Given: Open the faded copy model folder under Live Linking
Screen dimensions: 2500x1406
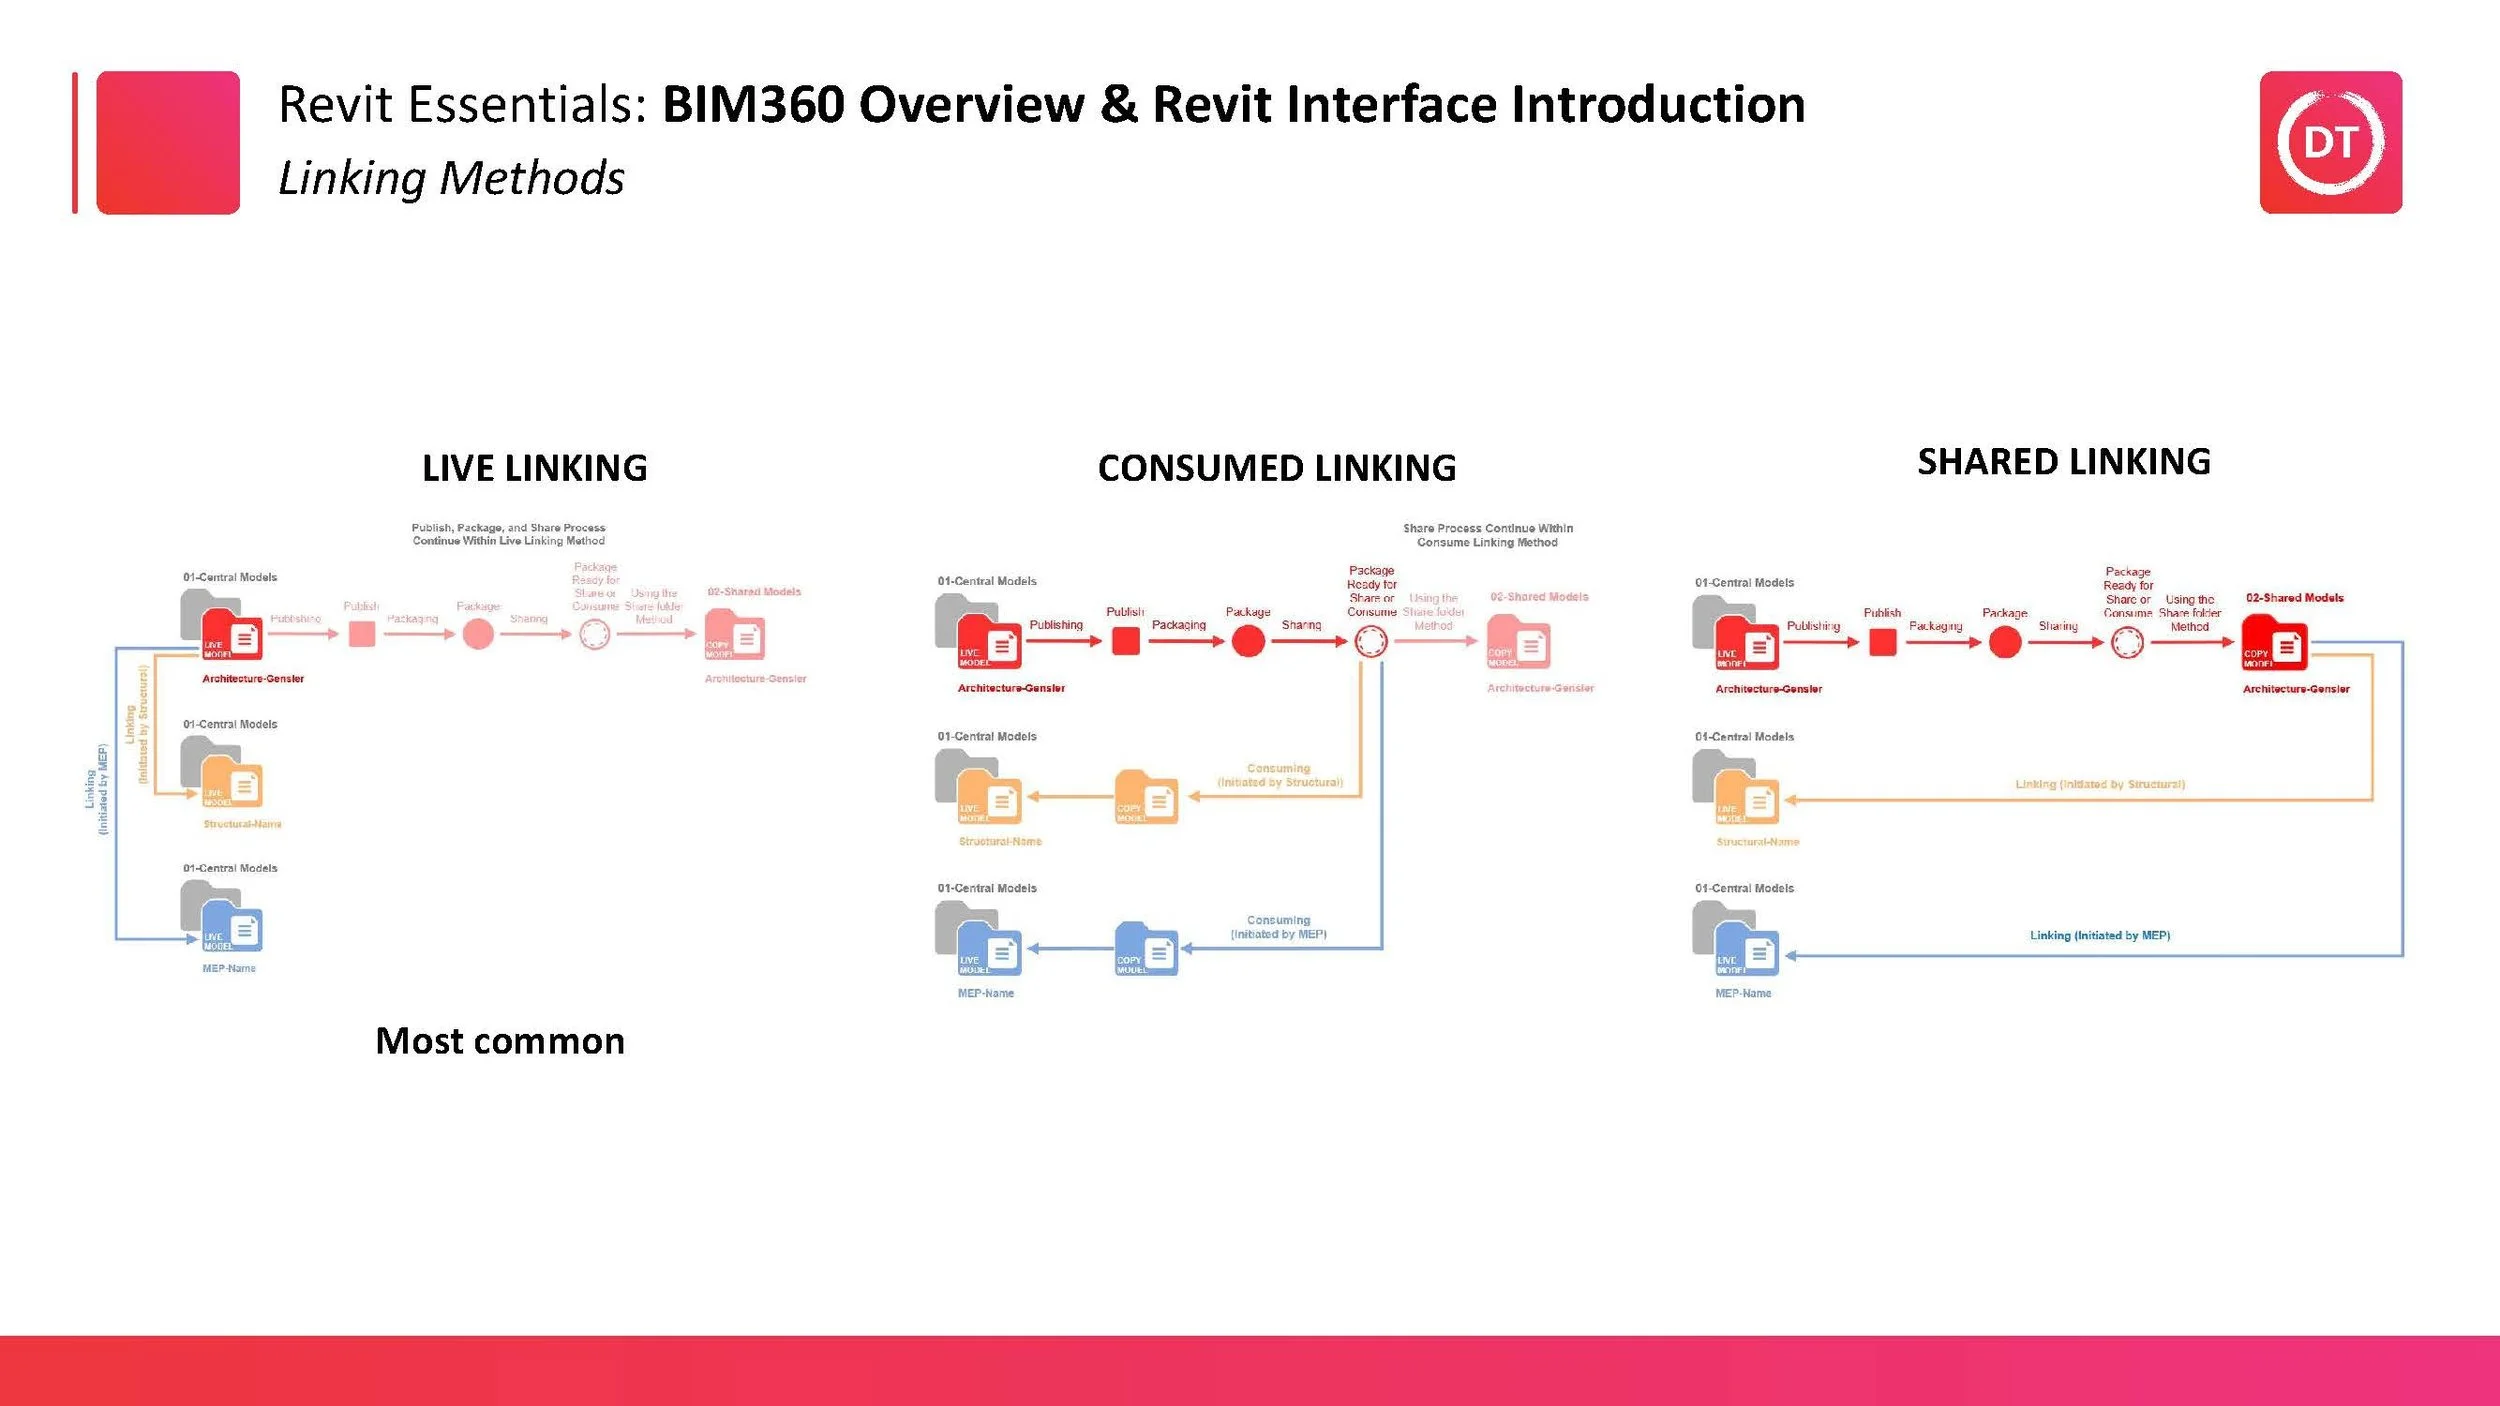Looking at the screenshot, I should pyautogui.click(x=735, y=634).
